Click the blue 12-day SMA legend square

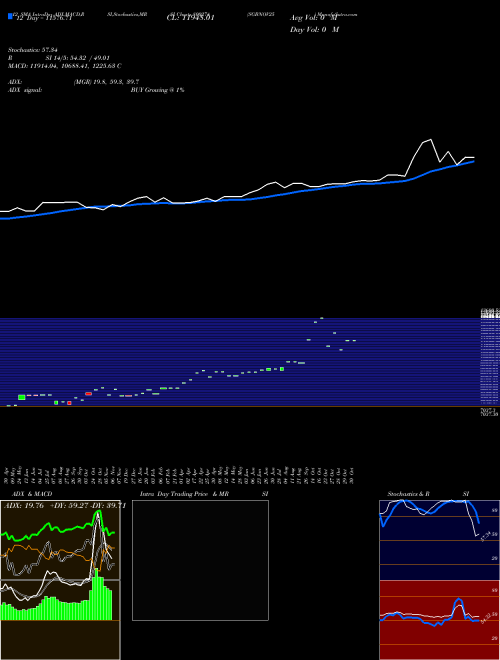(10, 17)
